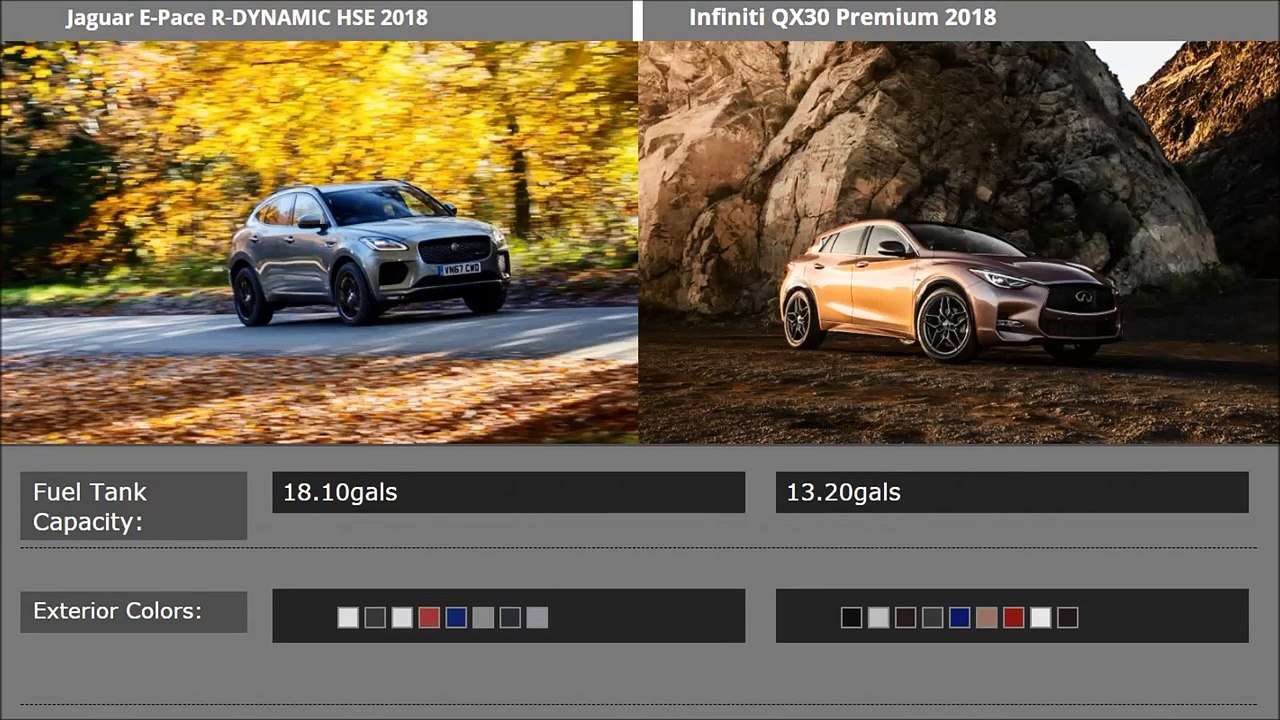Click the Infiniti QX30 car photo
This screenshot has width=1280, height=720.
point(960,242)
